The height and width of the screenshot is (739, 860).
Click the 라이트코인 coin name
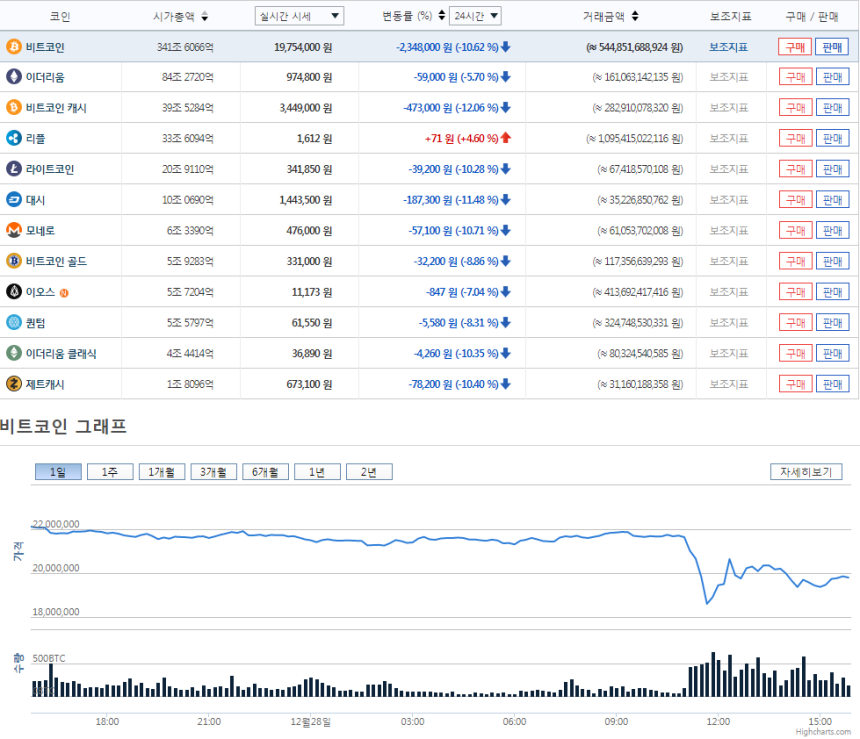click(x=50, y=169)
